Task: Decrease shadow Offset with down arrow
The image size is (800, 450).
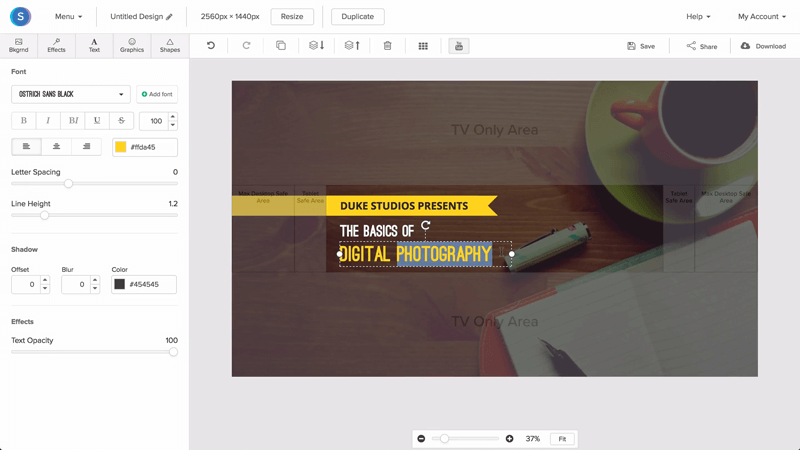Action: tap(45, 289)
